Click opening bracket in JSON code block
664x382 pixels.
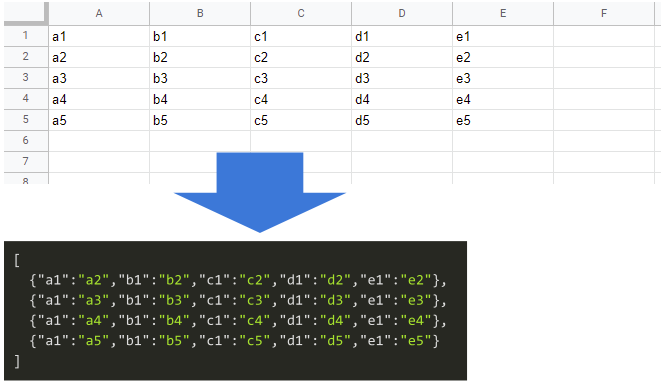coord(17,260)
